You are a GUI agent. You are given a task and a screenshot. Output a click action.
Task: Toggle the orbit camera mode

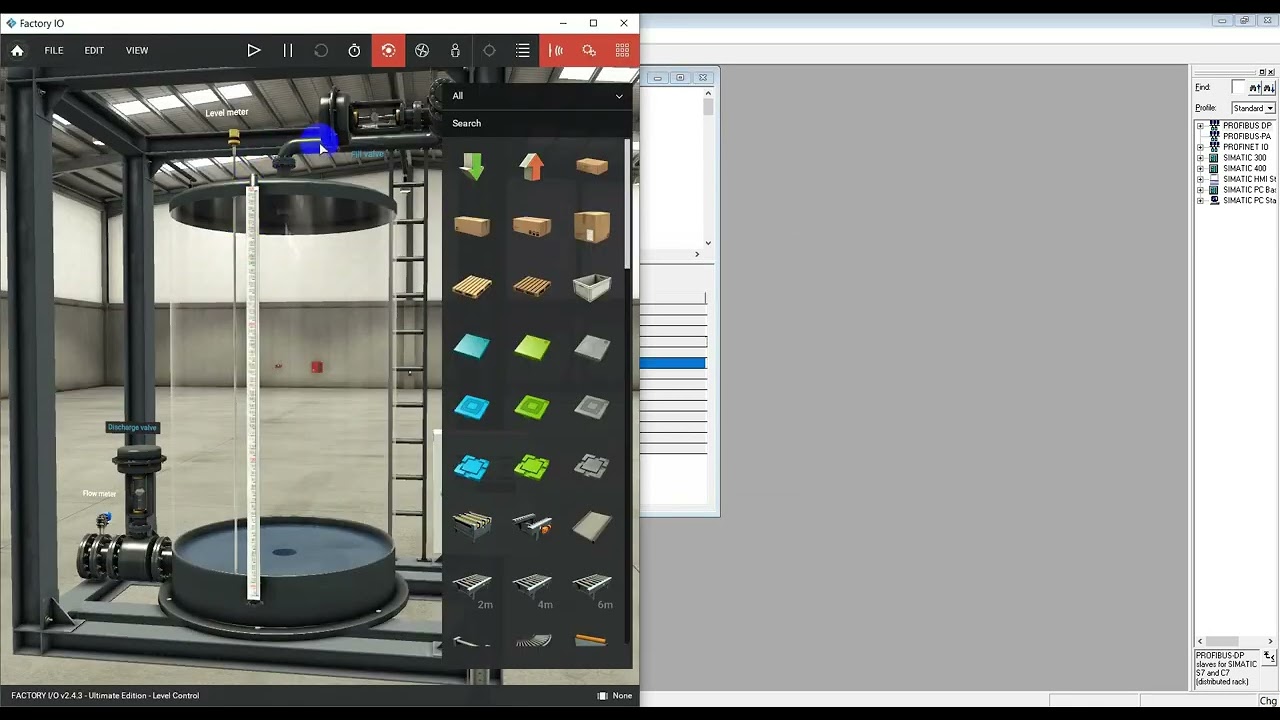tap(388, 50)
